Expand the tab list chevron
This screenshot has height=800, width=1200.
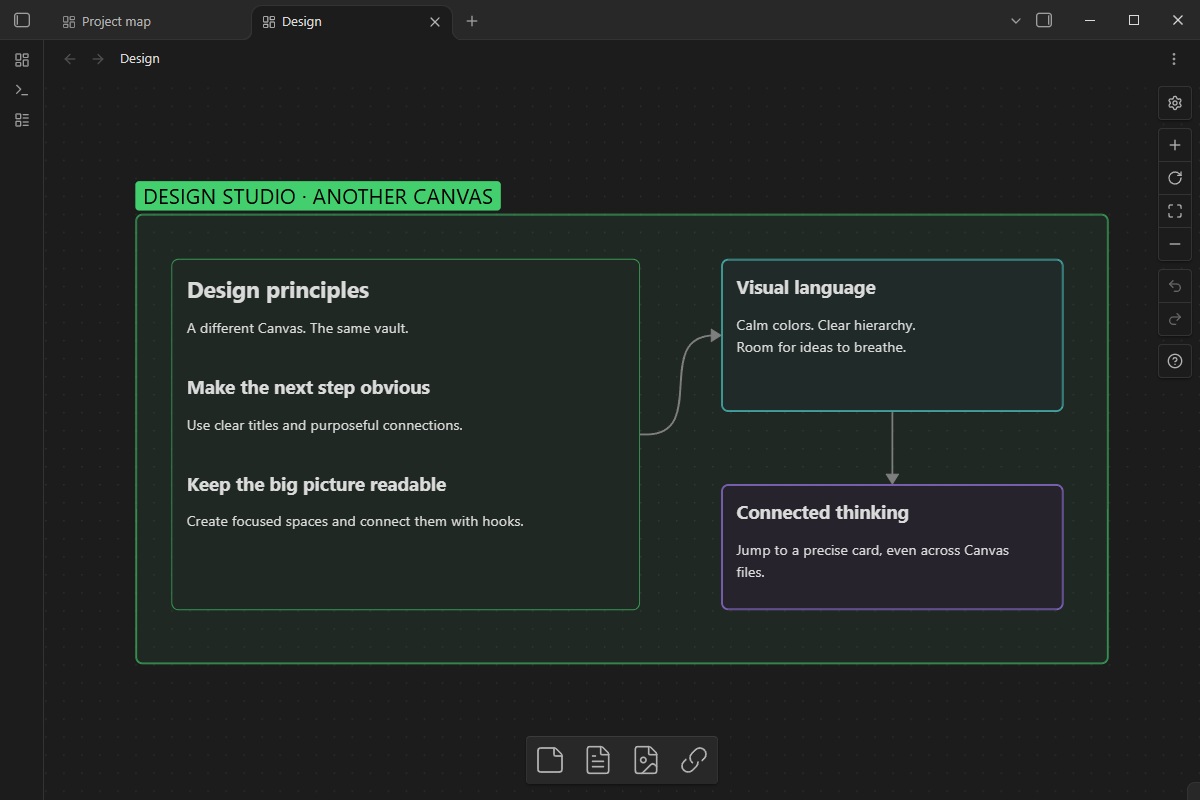pos(1016,20)
